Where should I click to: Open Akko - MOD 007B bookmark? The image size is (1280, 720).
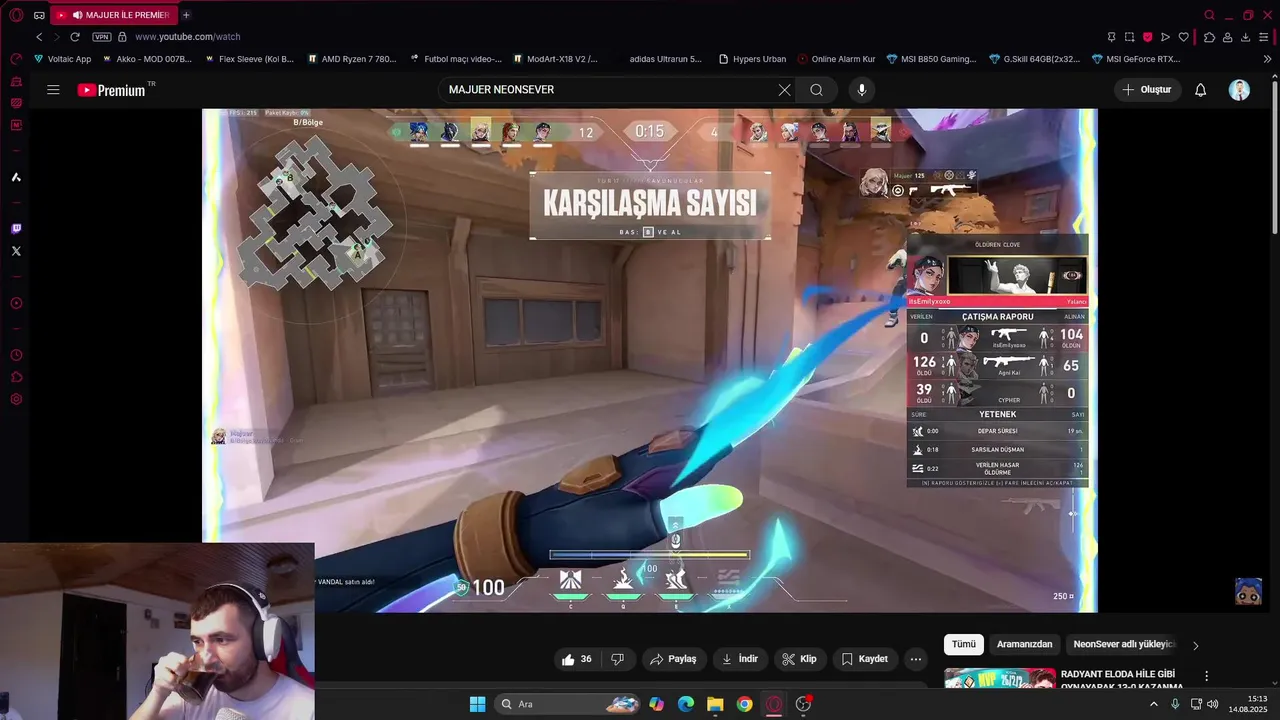(x=146, y=59)
